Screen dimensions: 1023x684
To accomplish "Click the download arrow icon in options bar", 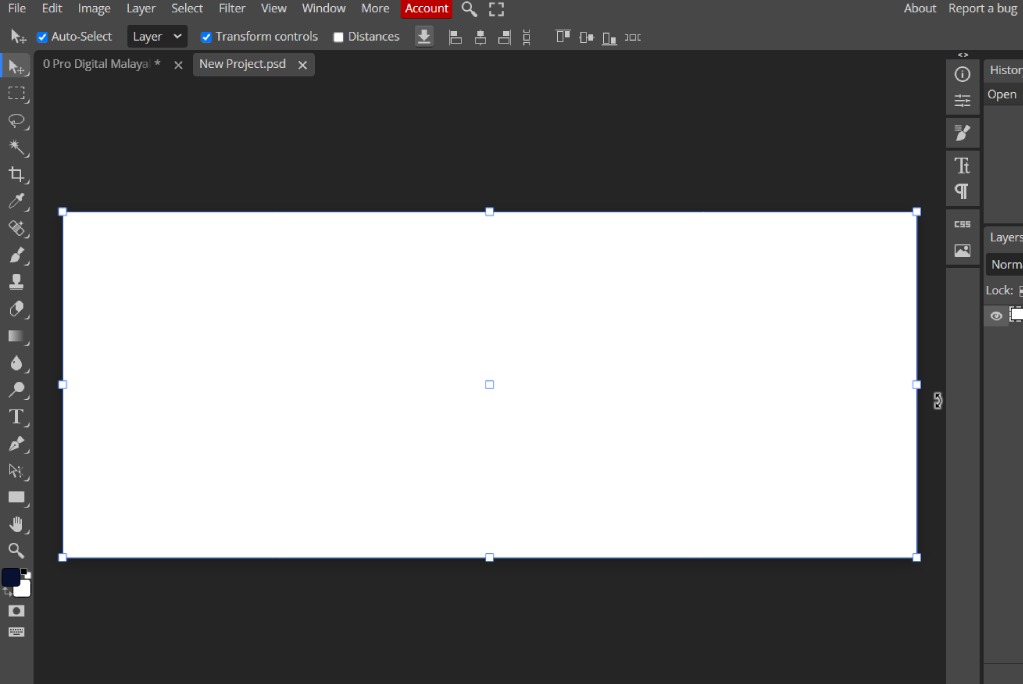I will 424,37.
